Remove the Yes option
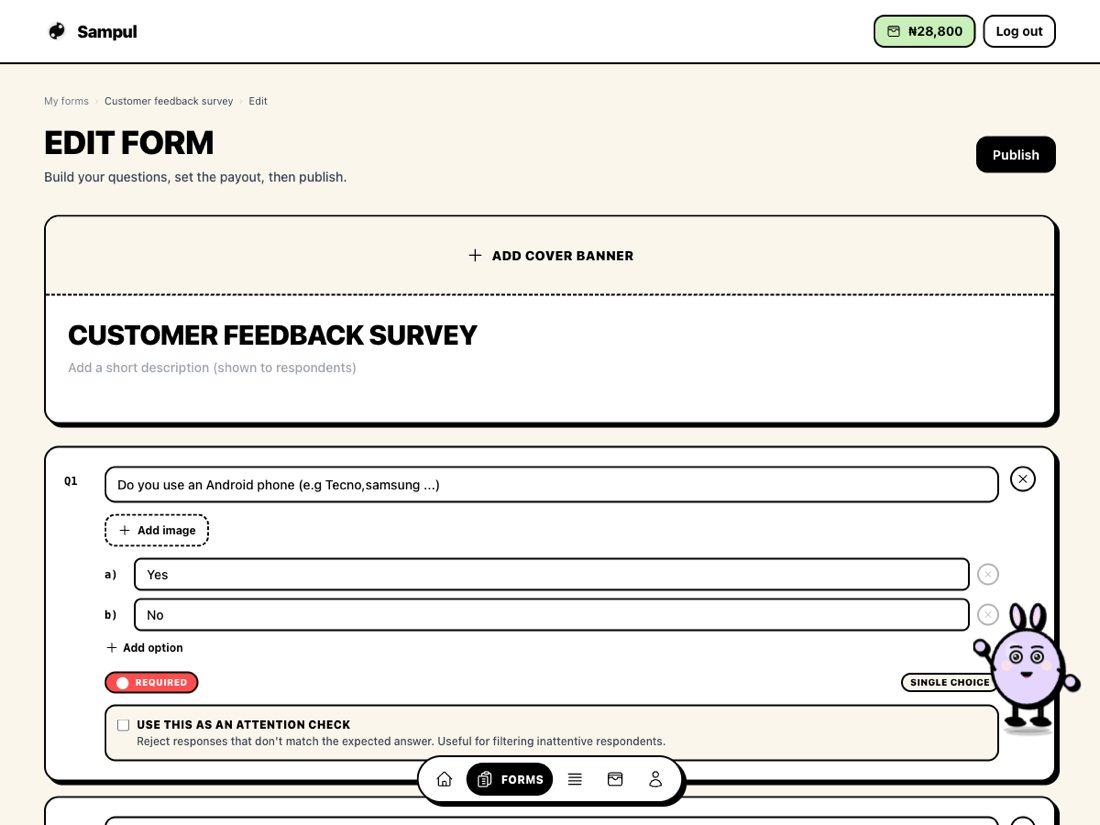The image size is (1100, 825). click(x=988, y=575)
